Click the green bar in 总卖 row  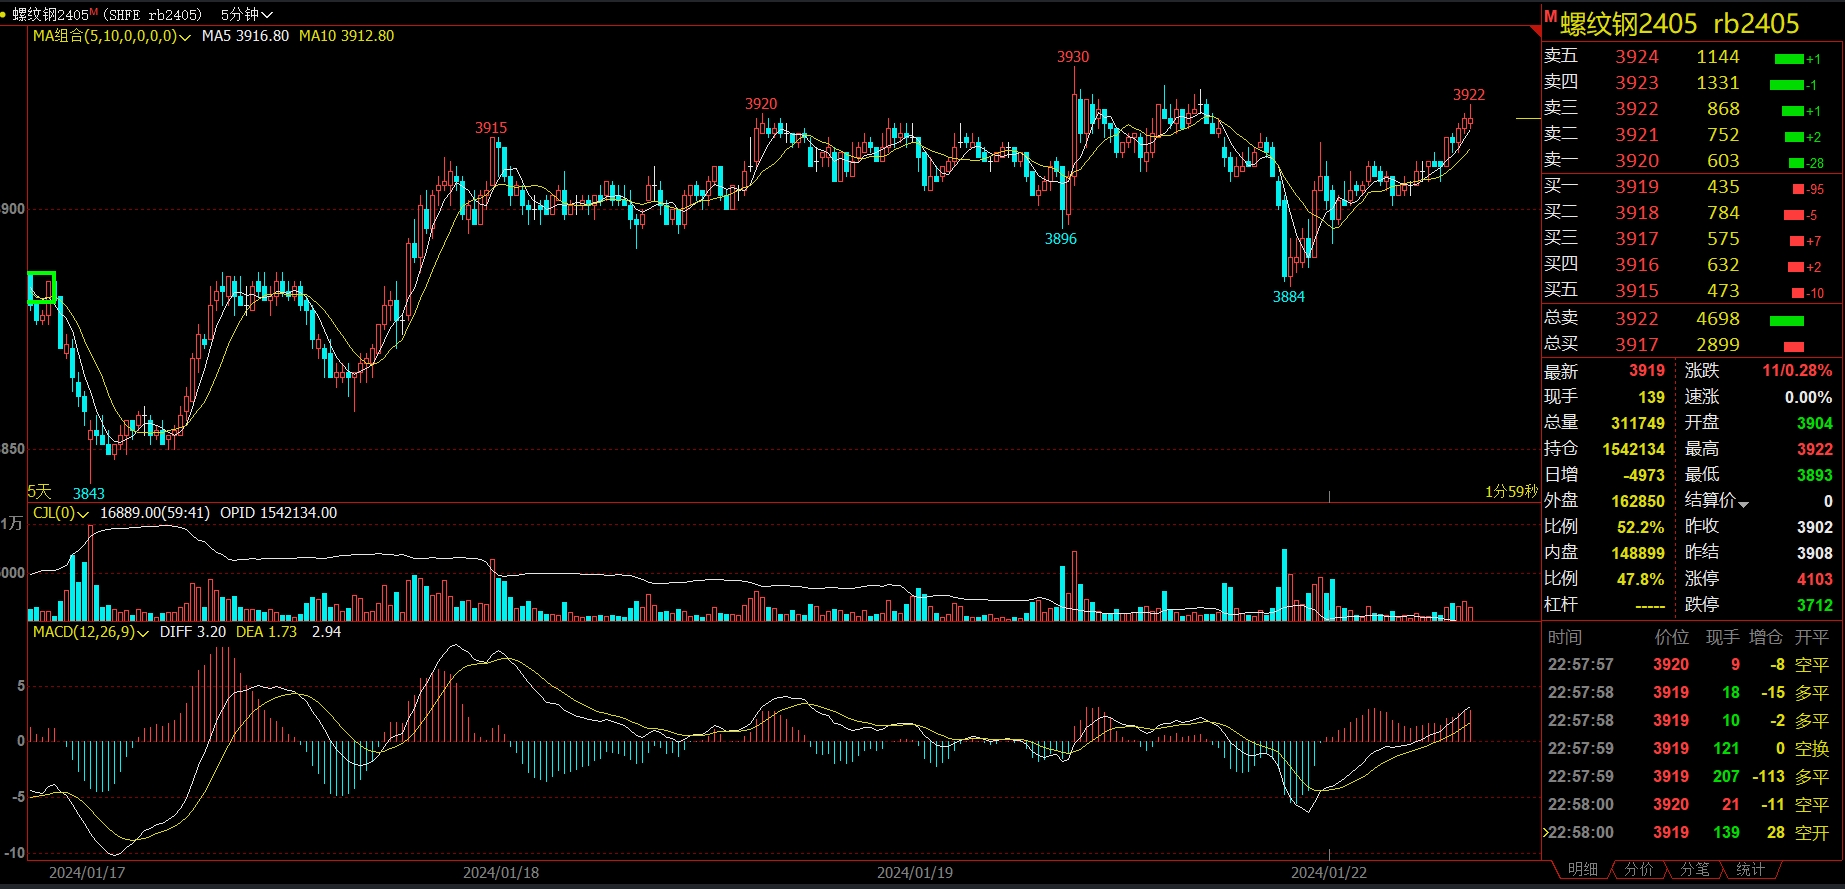click(x=1787, y=321)
